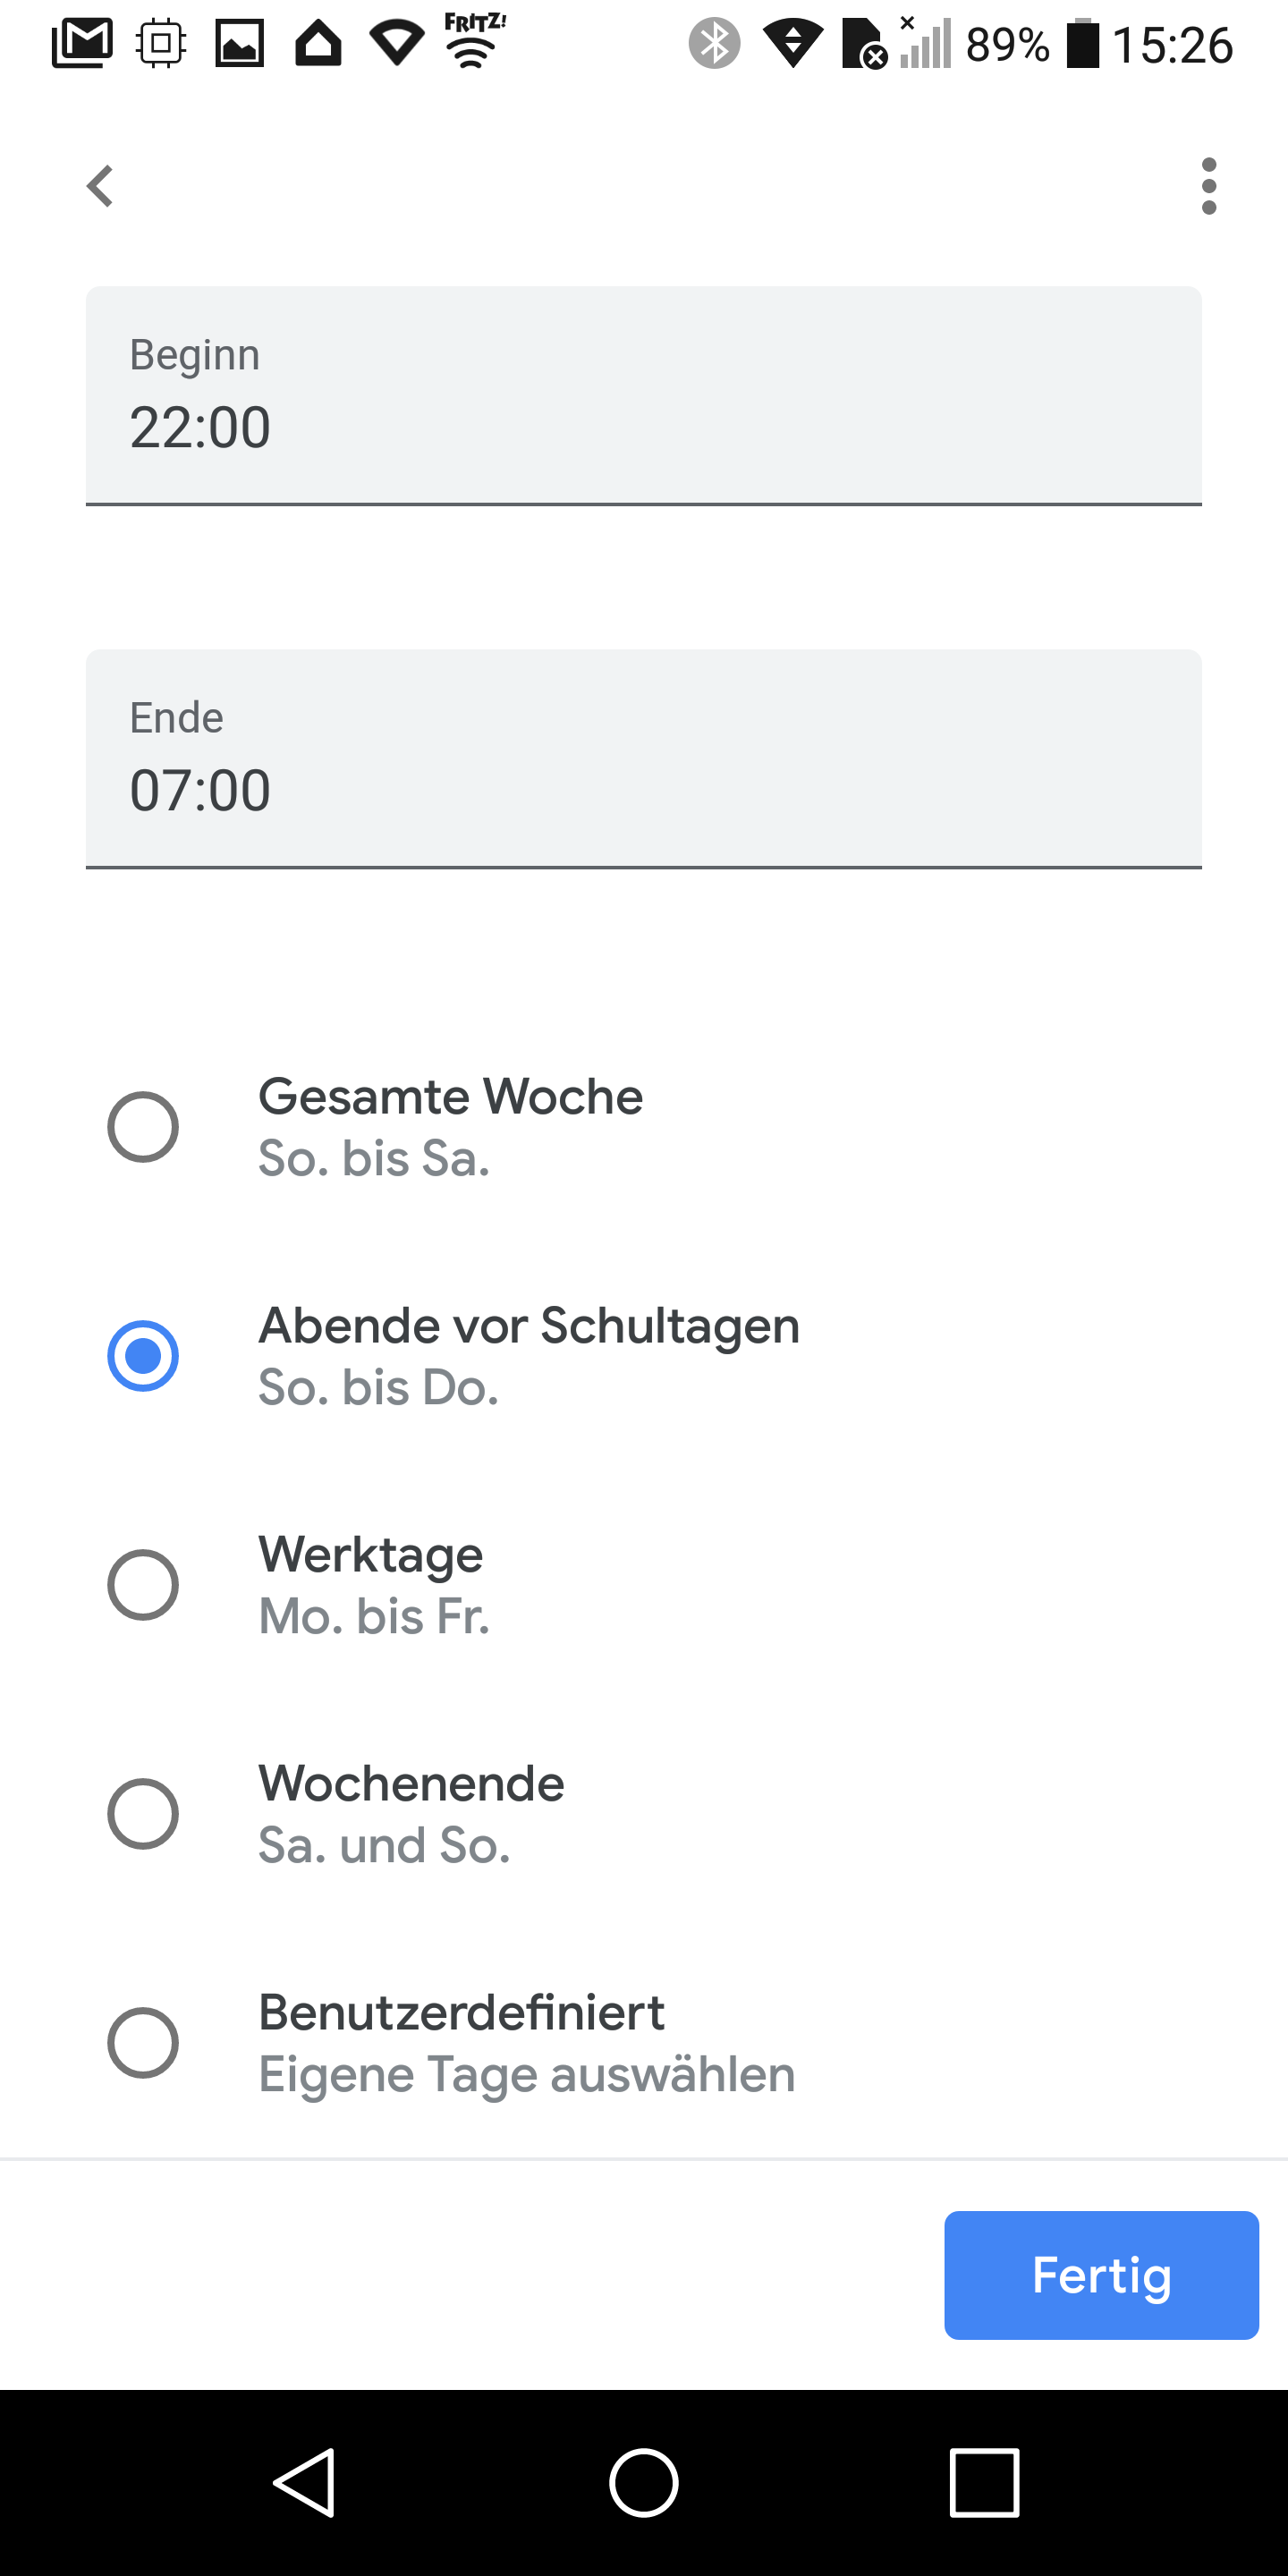Choose the Wochenende radio option
The image size is (1288, 2576).
[143, 1814]
